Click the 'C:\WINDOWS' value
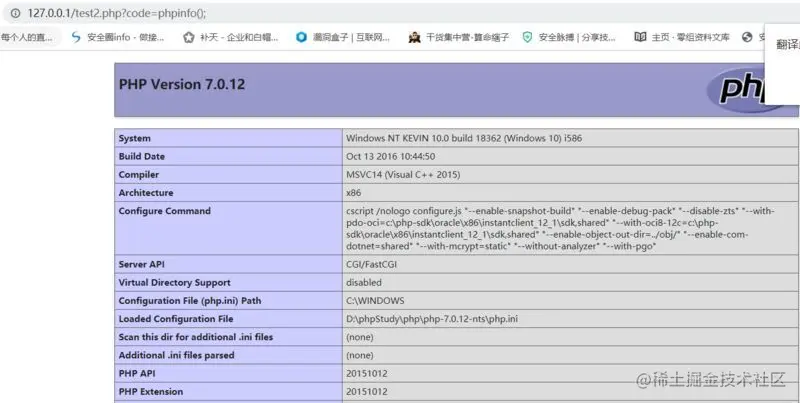This screenshot has height=403, width=800. coord(375,301)
